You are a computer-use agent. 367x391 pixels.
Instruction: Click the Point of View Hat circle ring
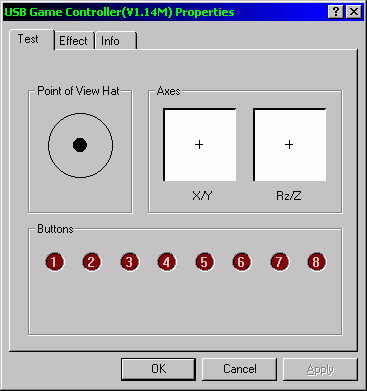coord(80,114)
